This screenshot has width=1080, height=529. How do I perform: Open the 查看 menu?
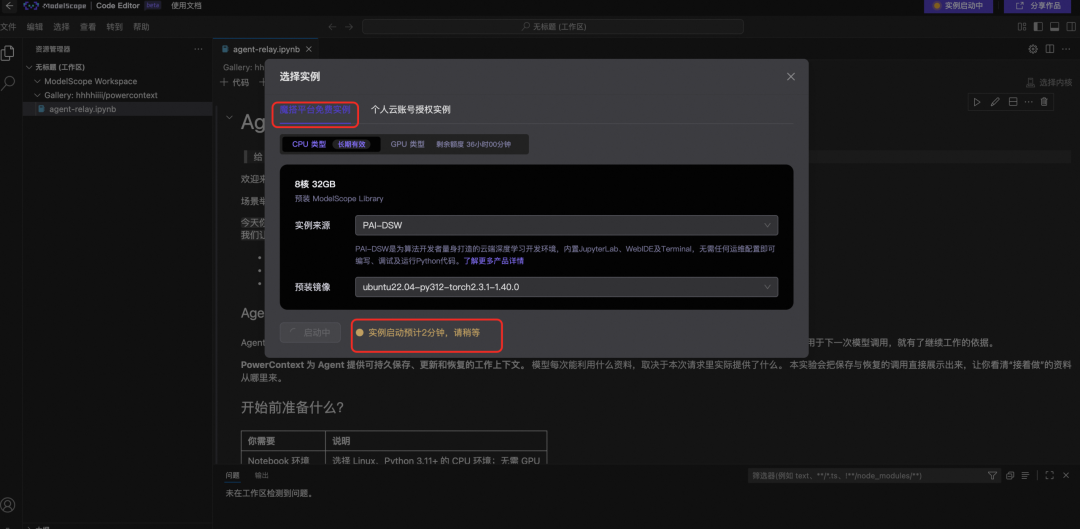click(88, 27)
